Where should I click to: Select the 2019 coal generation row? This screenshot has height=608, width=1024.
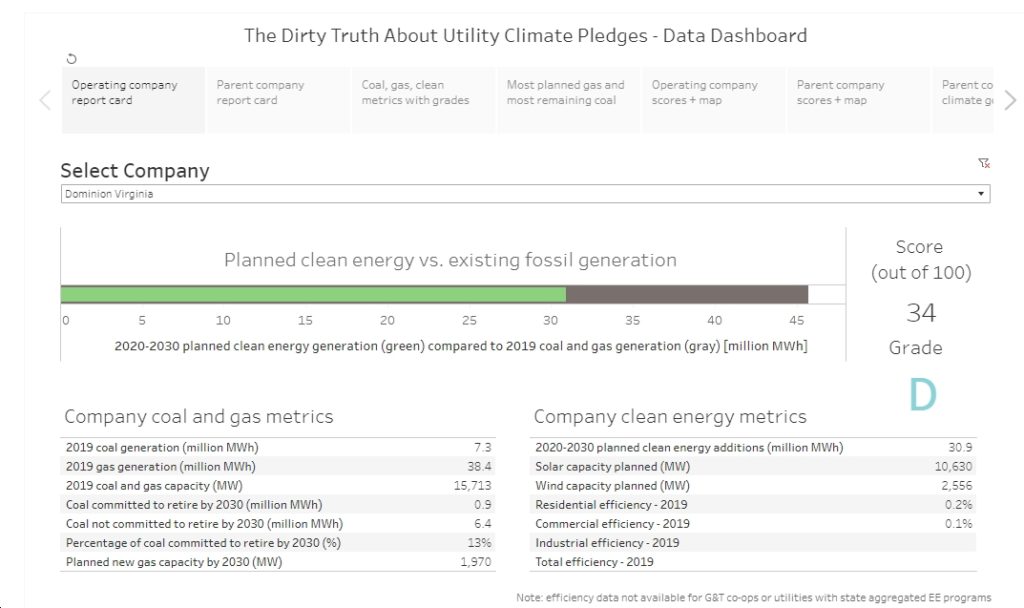[278, 447]
